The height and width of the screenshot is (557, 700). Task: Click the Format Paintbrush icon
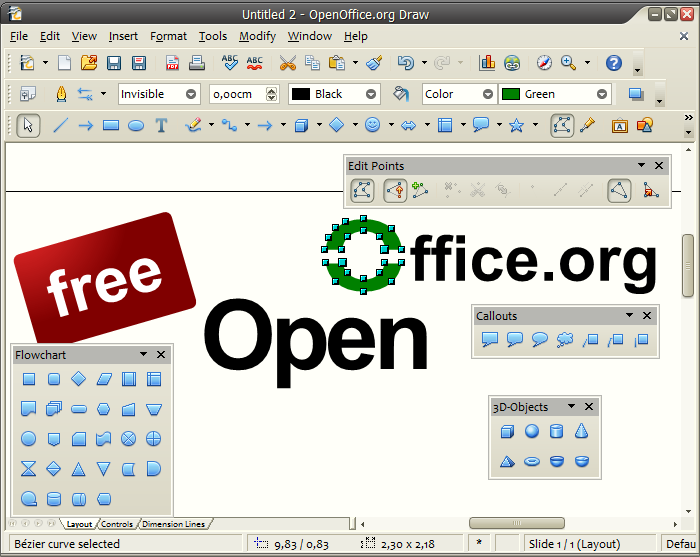[374, 63]
